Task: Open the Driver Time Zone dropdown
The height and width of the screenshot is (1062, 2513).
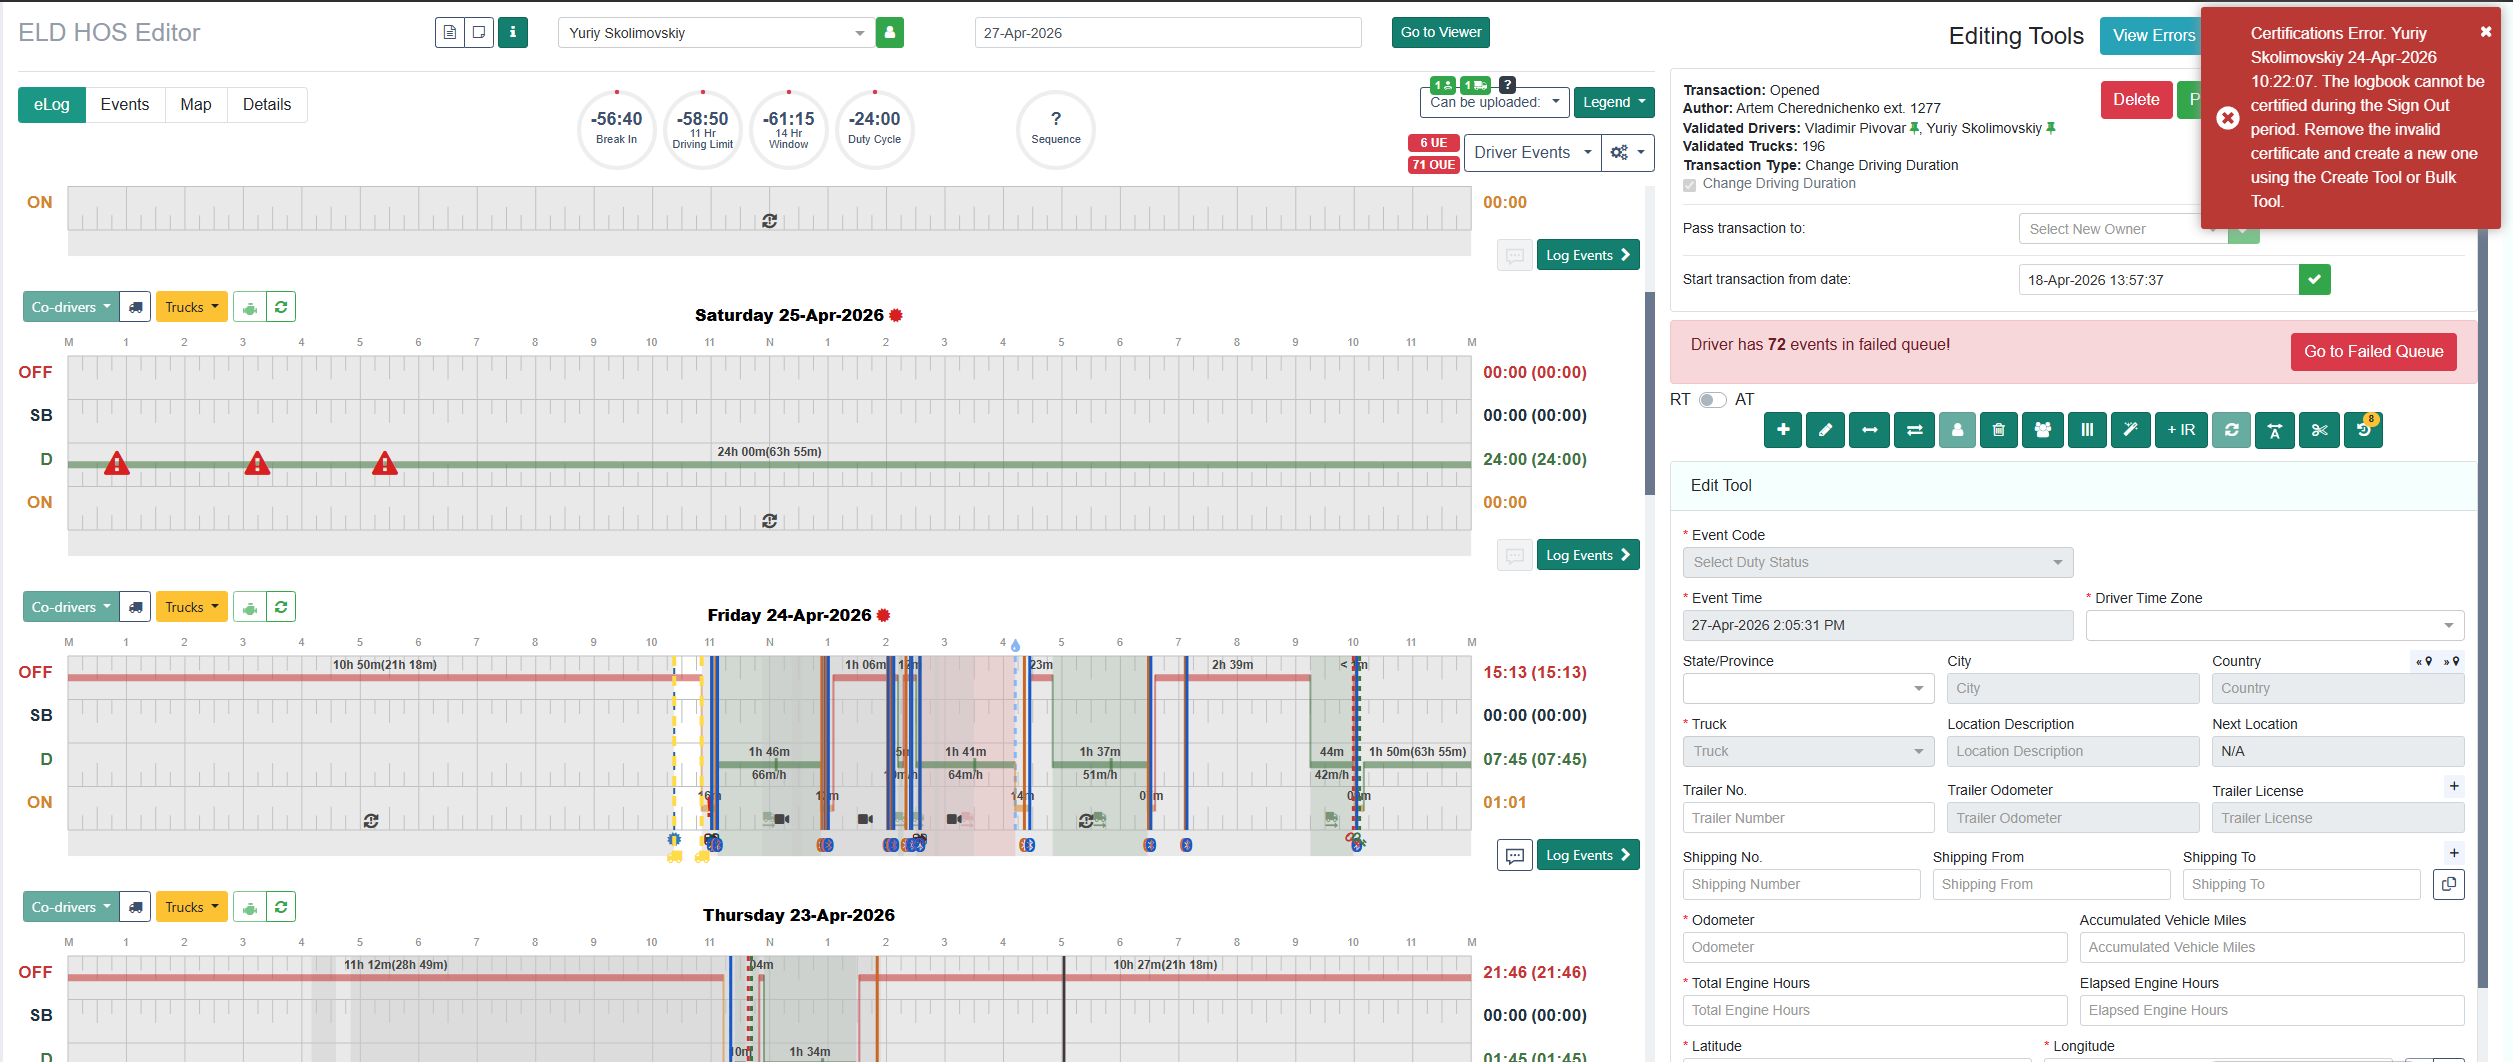Action: point(2275,625)
